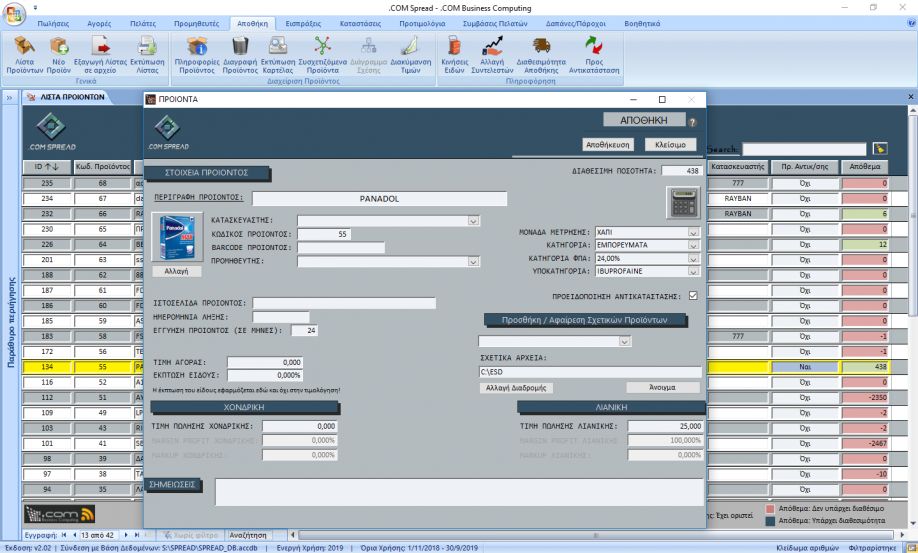Click the help question mark next to ΑΠΟΘΗΚΗ

pyautogui.click(x=692, y=122)
